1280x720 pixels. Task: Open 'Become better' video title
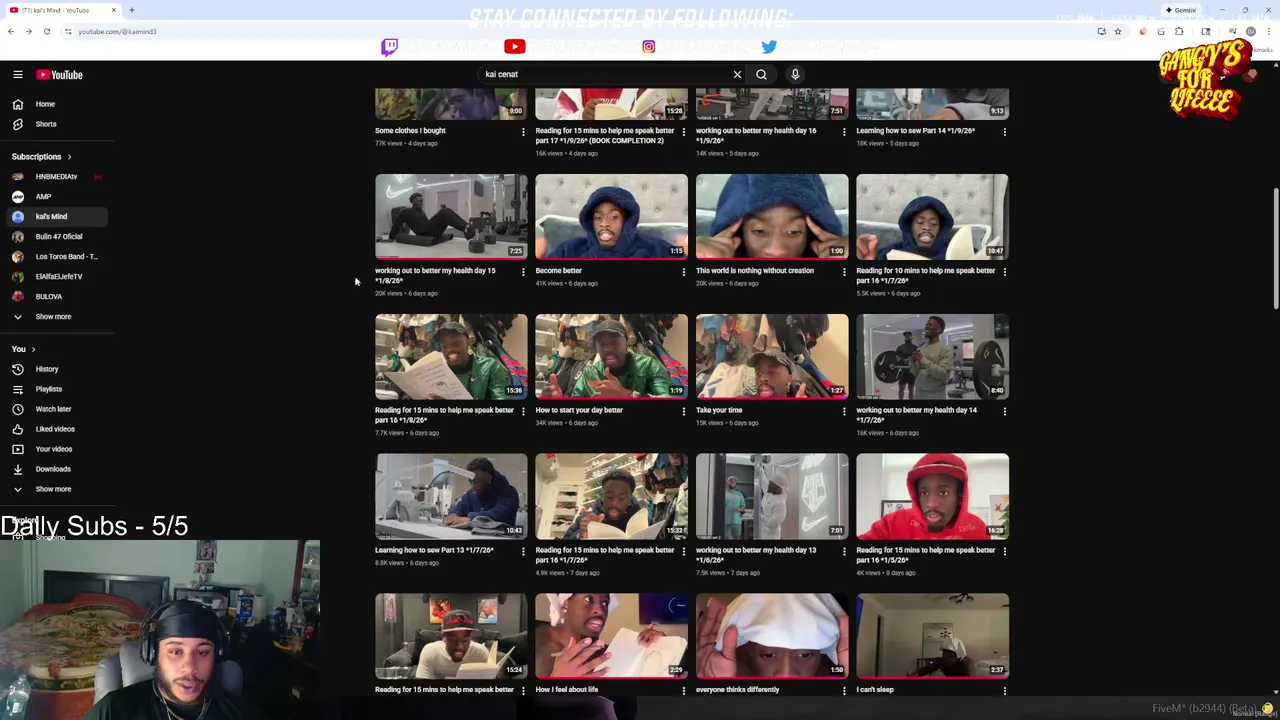tap(558, 270)
